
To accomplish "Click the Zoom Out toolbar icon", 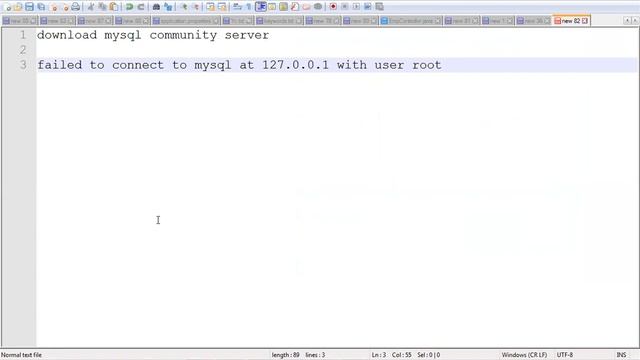I will [196, 7].
